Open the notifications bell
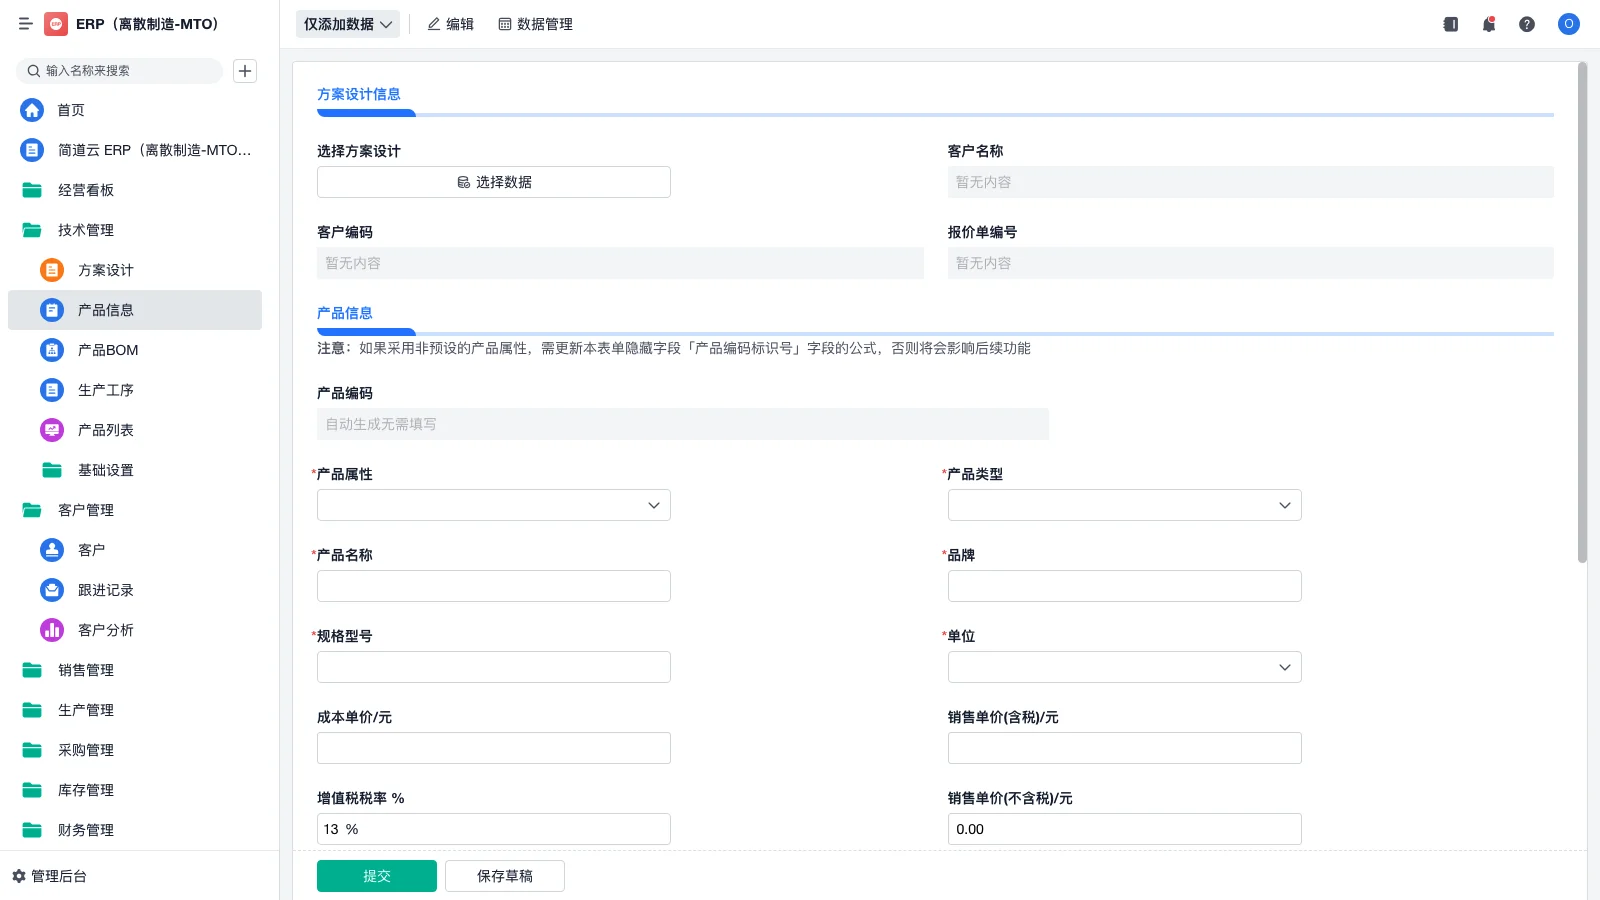Image resolution: width=1600 pixels, height=900 pixels. coord(1488,24)
